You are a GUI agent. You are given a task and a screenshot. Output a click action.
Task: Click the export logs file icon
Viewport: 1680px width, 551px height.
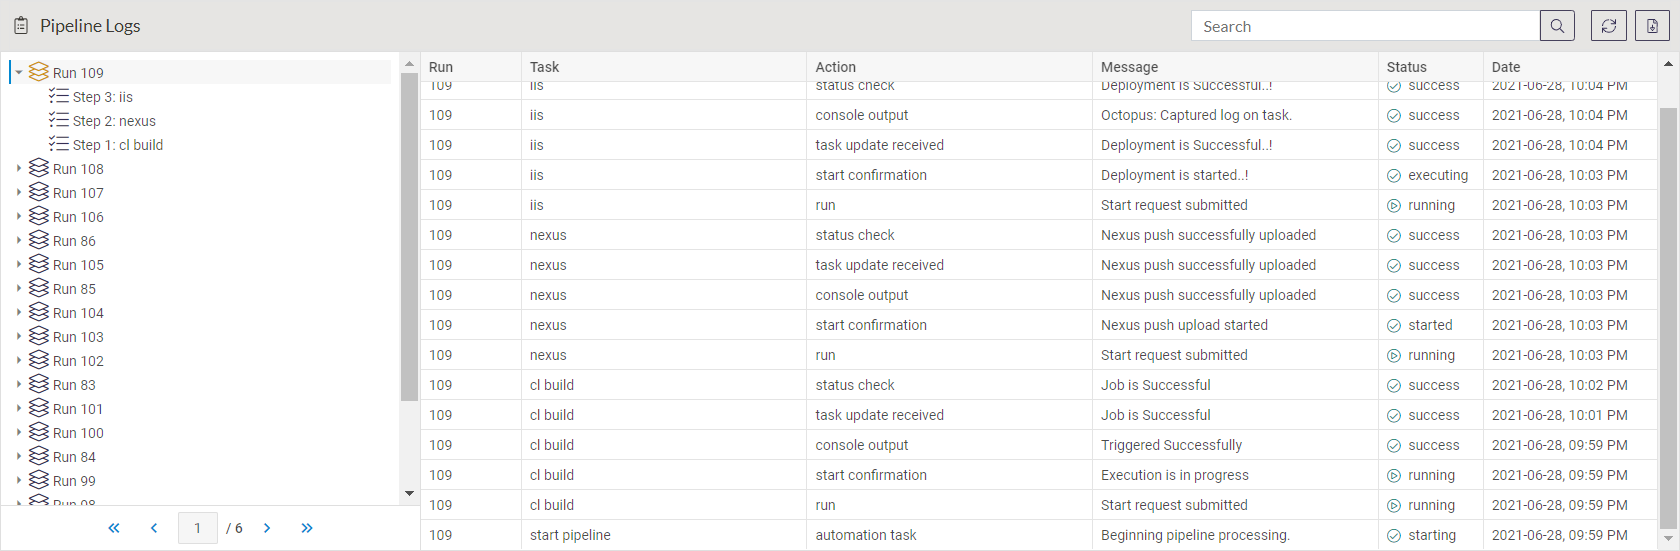tap(1652, 26)
